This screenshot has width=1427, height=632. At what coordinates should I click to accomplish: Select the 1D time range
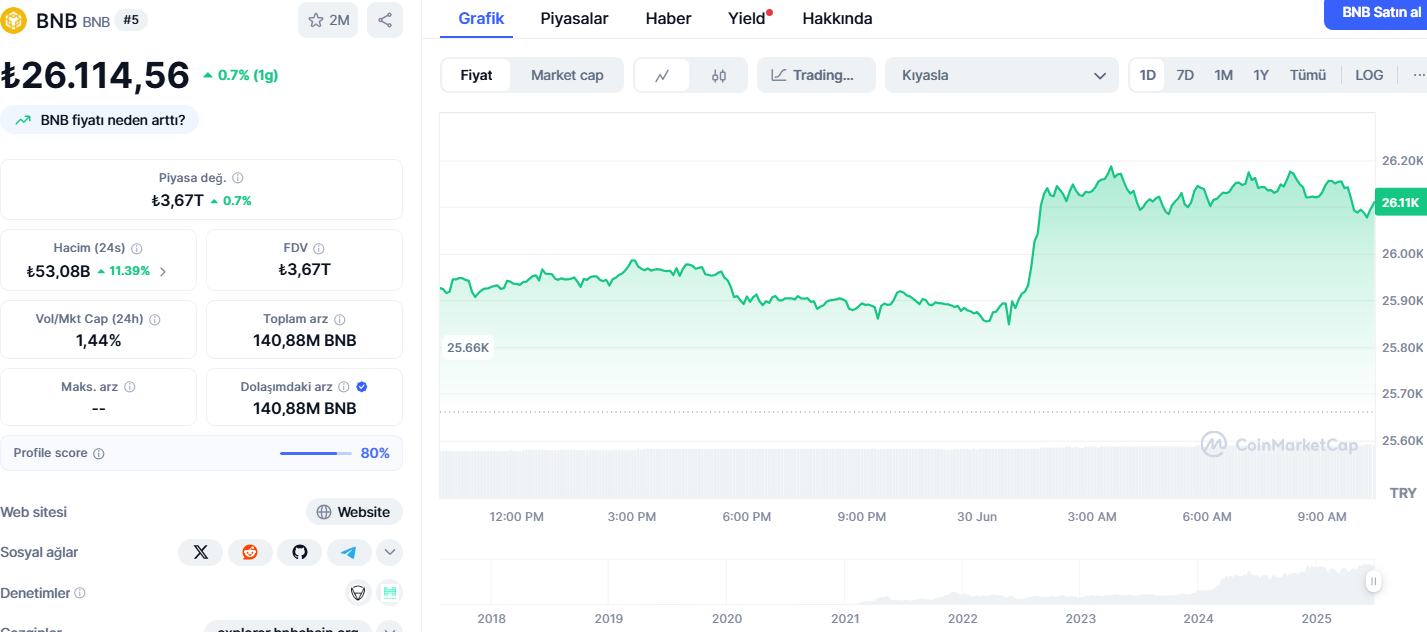click(x=1147, y=75)
